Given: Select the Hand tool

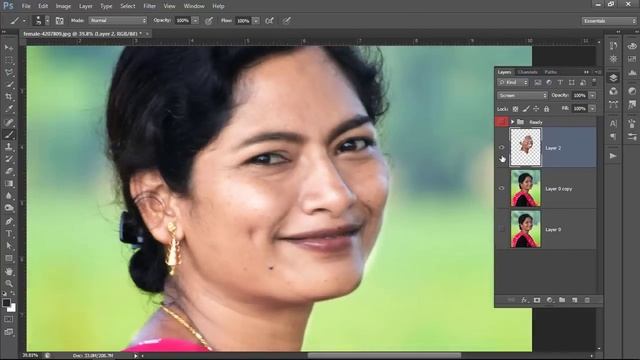Looking at the screenshot, I should coord(9,271).
